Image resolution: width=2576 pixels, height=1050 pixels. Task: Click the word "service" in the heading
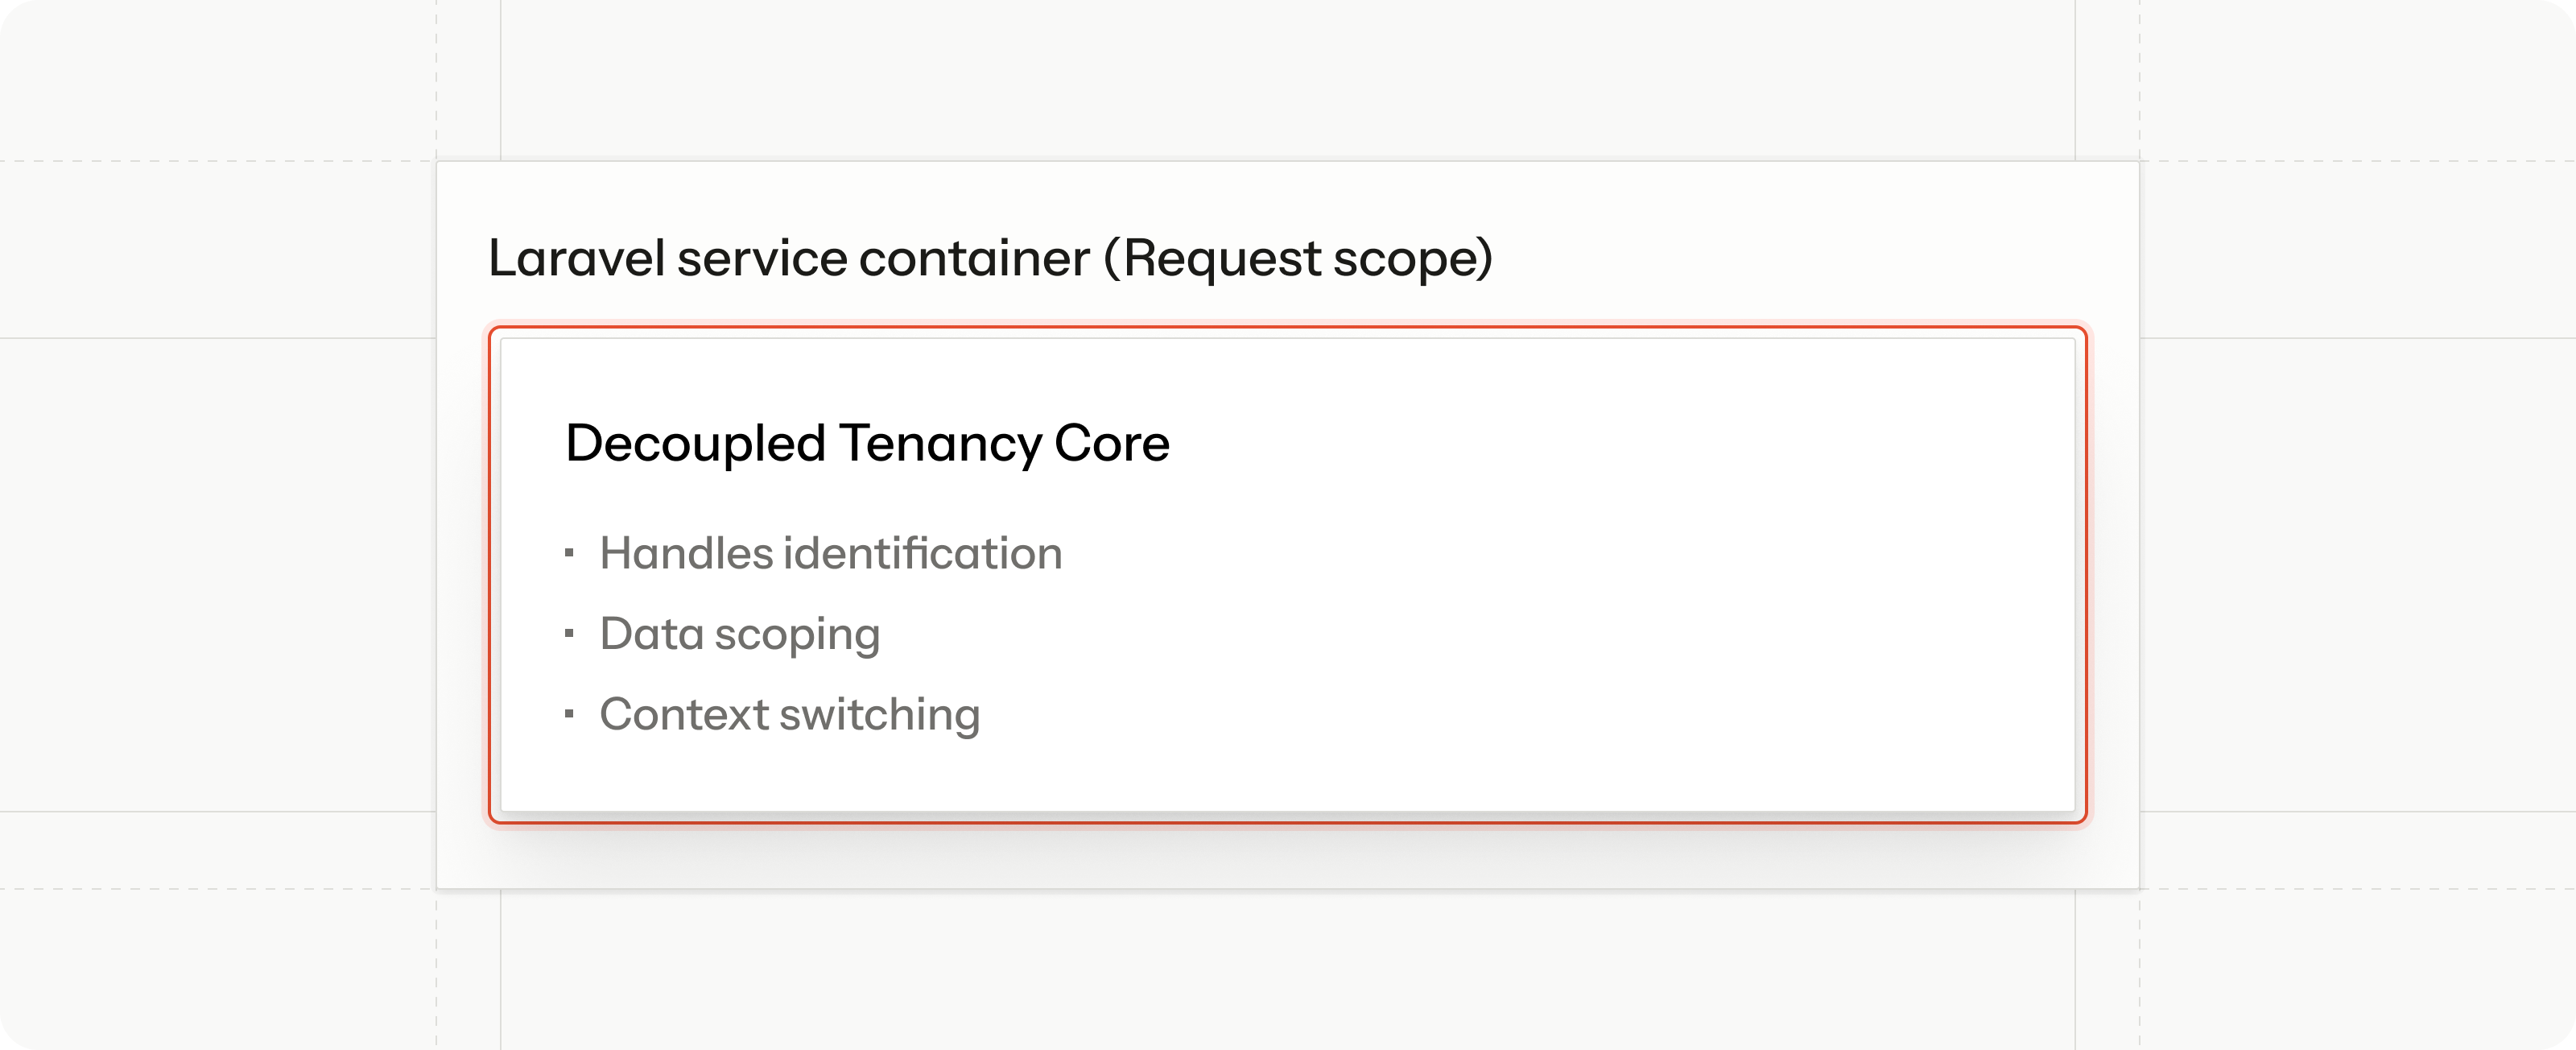[x=762, y=258]
